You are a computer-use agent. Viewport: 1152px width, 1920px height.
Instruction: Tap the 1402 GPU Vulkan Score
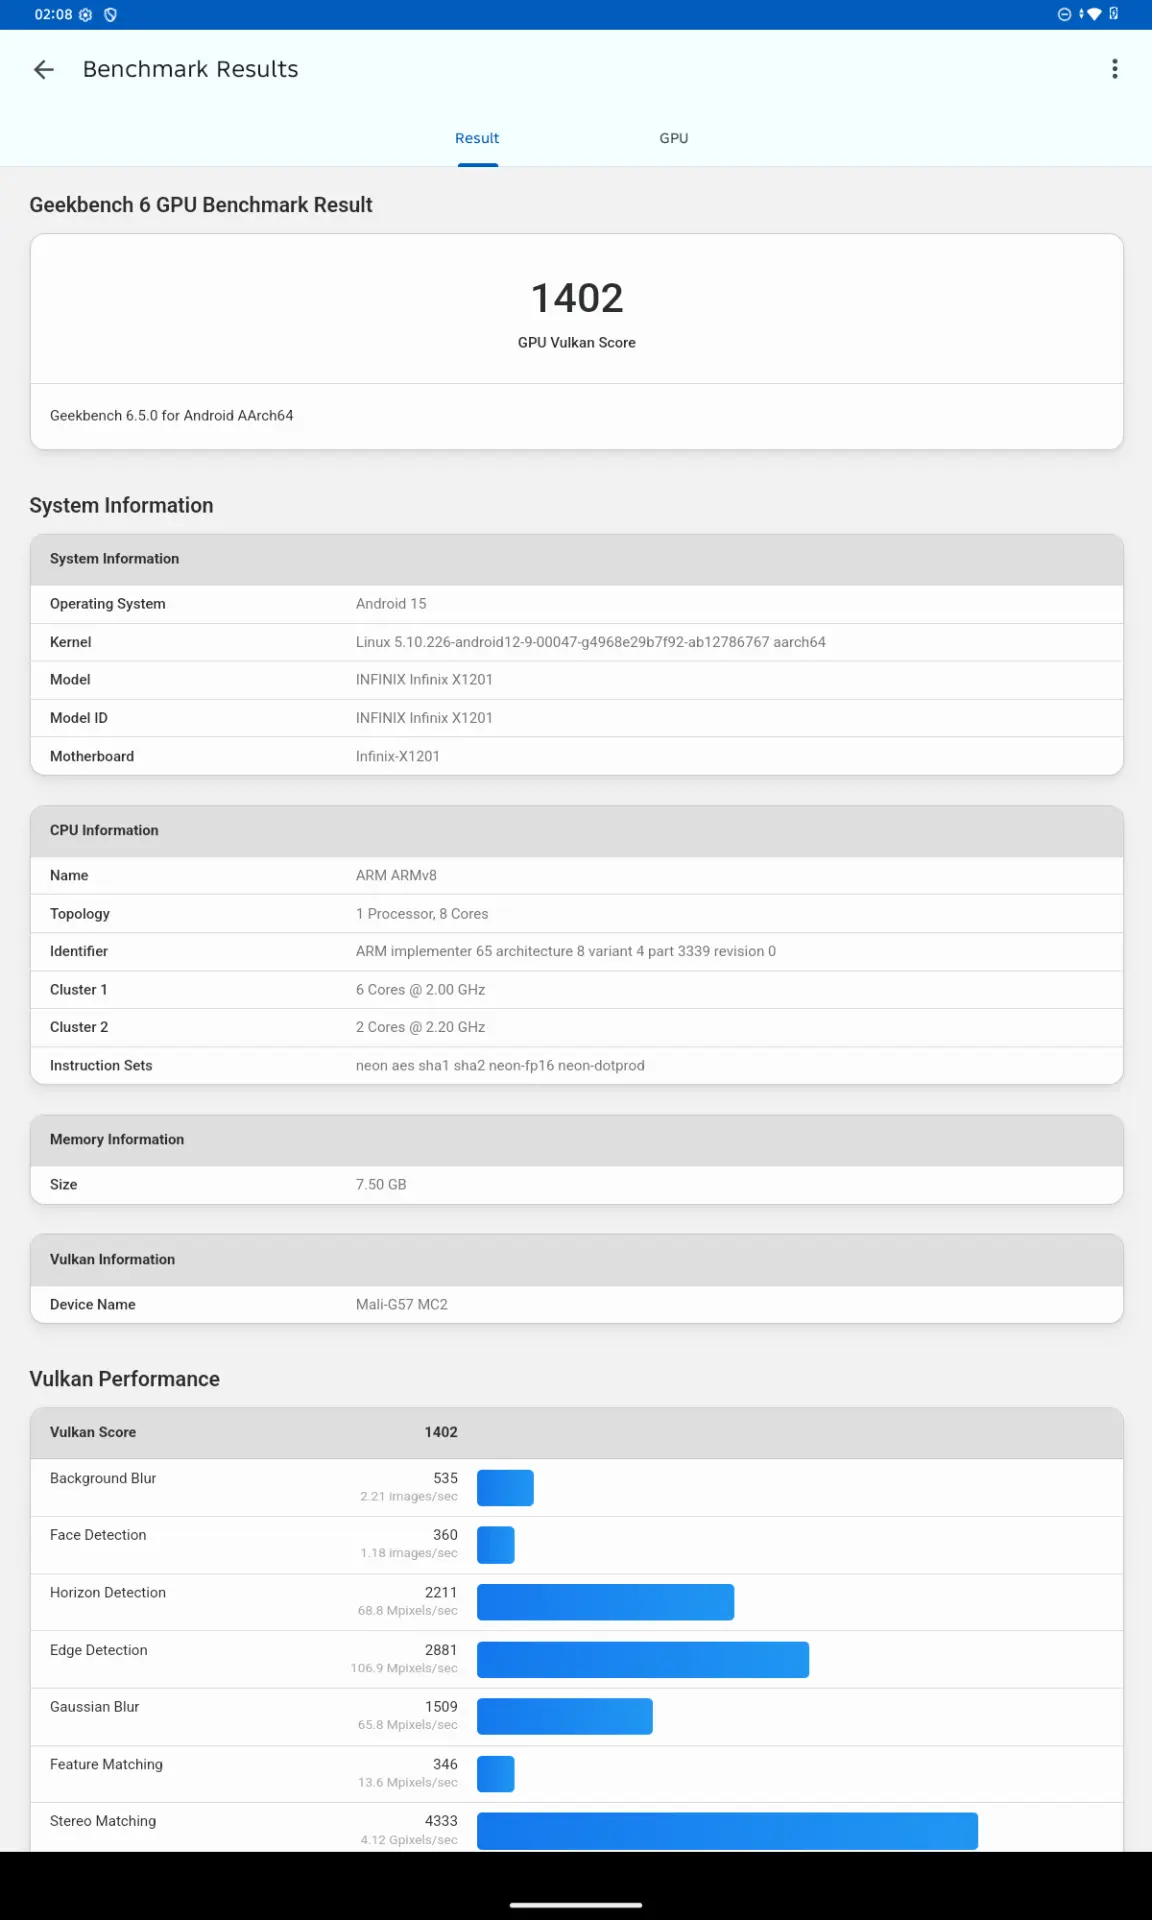point(577,298)
